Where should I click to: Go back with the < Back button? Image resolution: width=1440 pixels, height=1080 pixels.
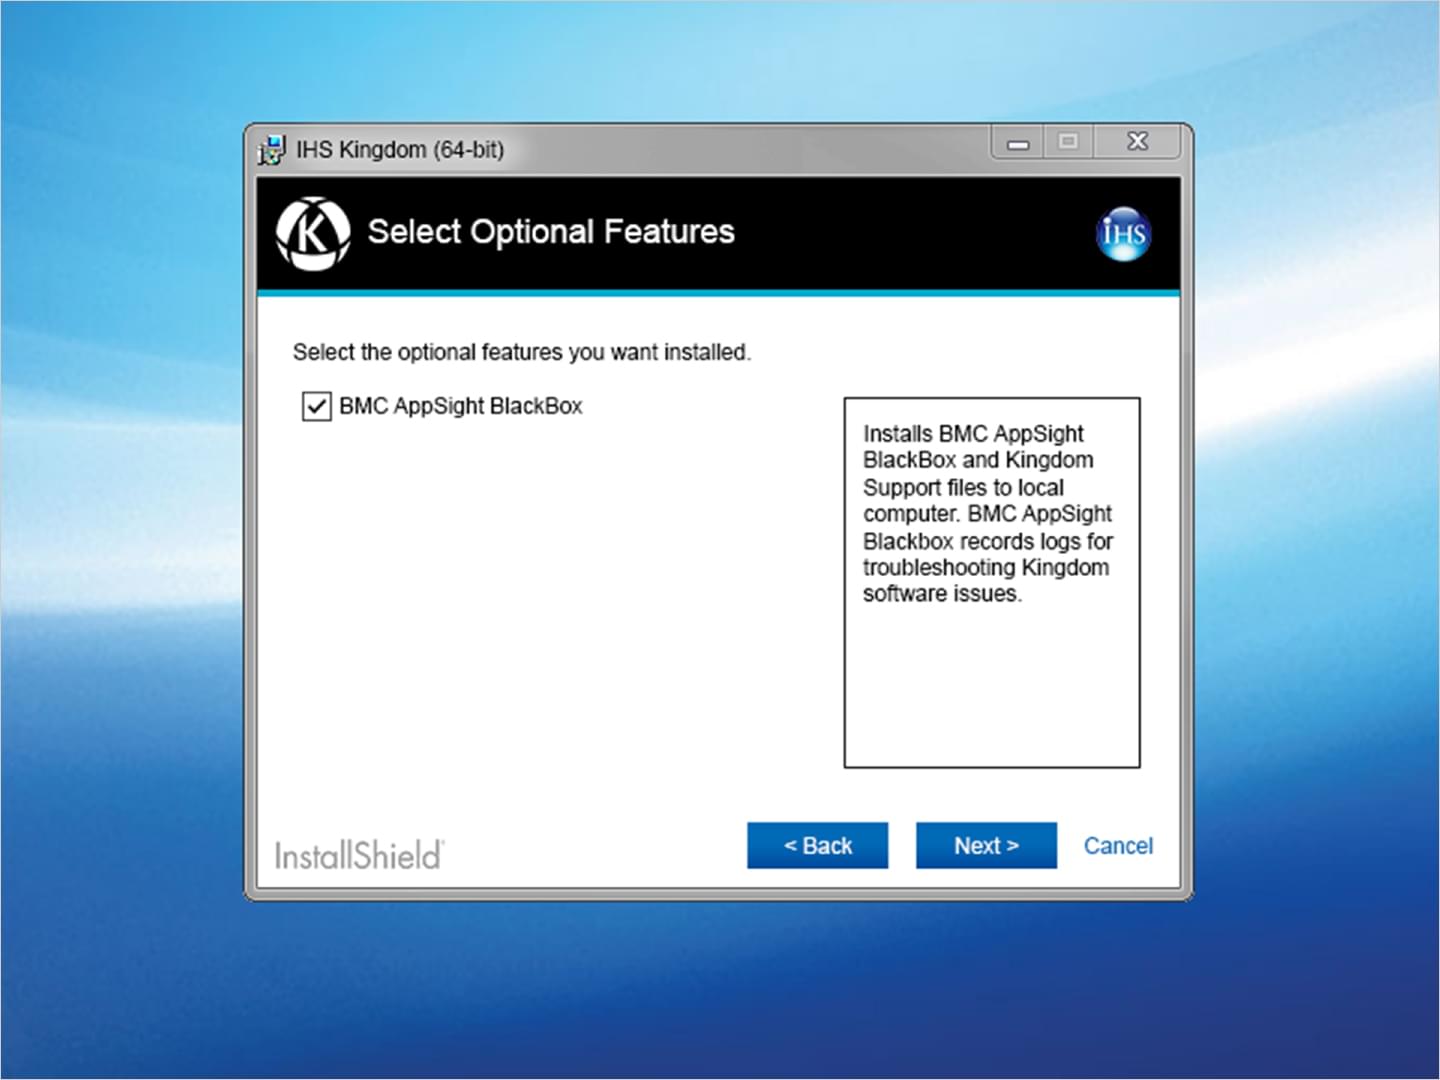pos(817,846)
